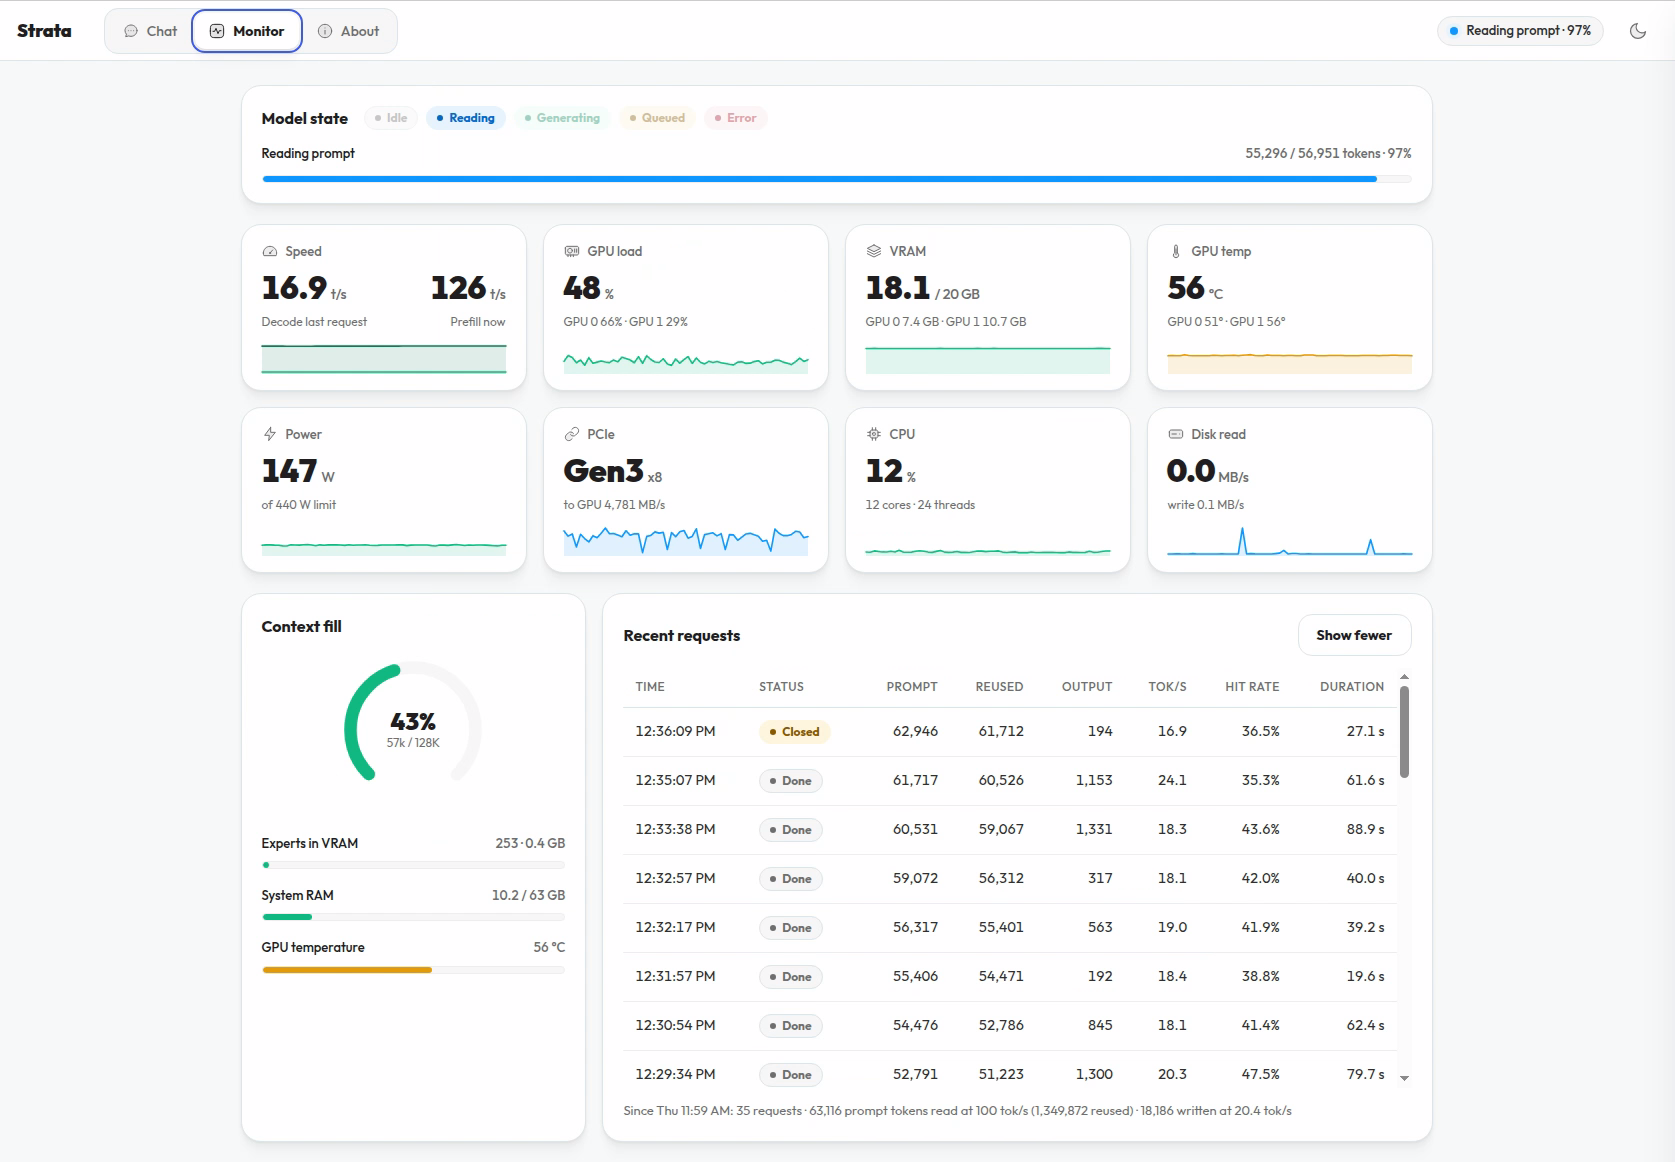The width and height of the screenshot is (1675, 1162).
Task: Click the Closed status badge
Action: 794,732
